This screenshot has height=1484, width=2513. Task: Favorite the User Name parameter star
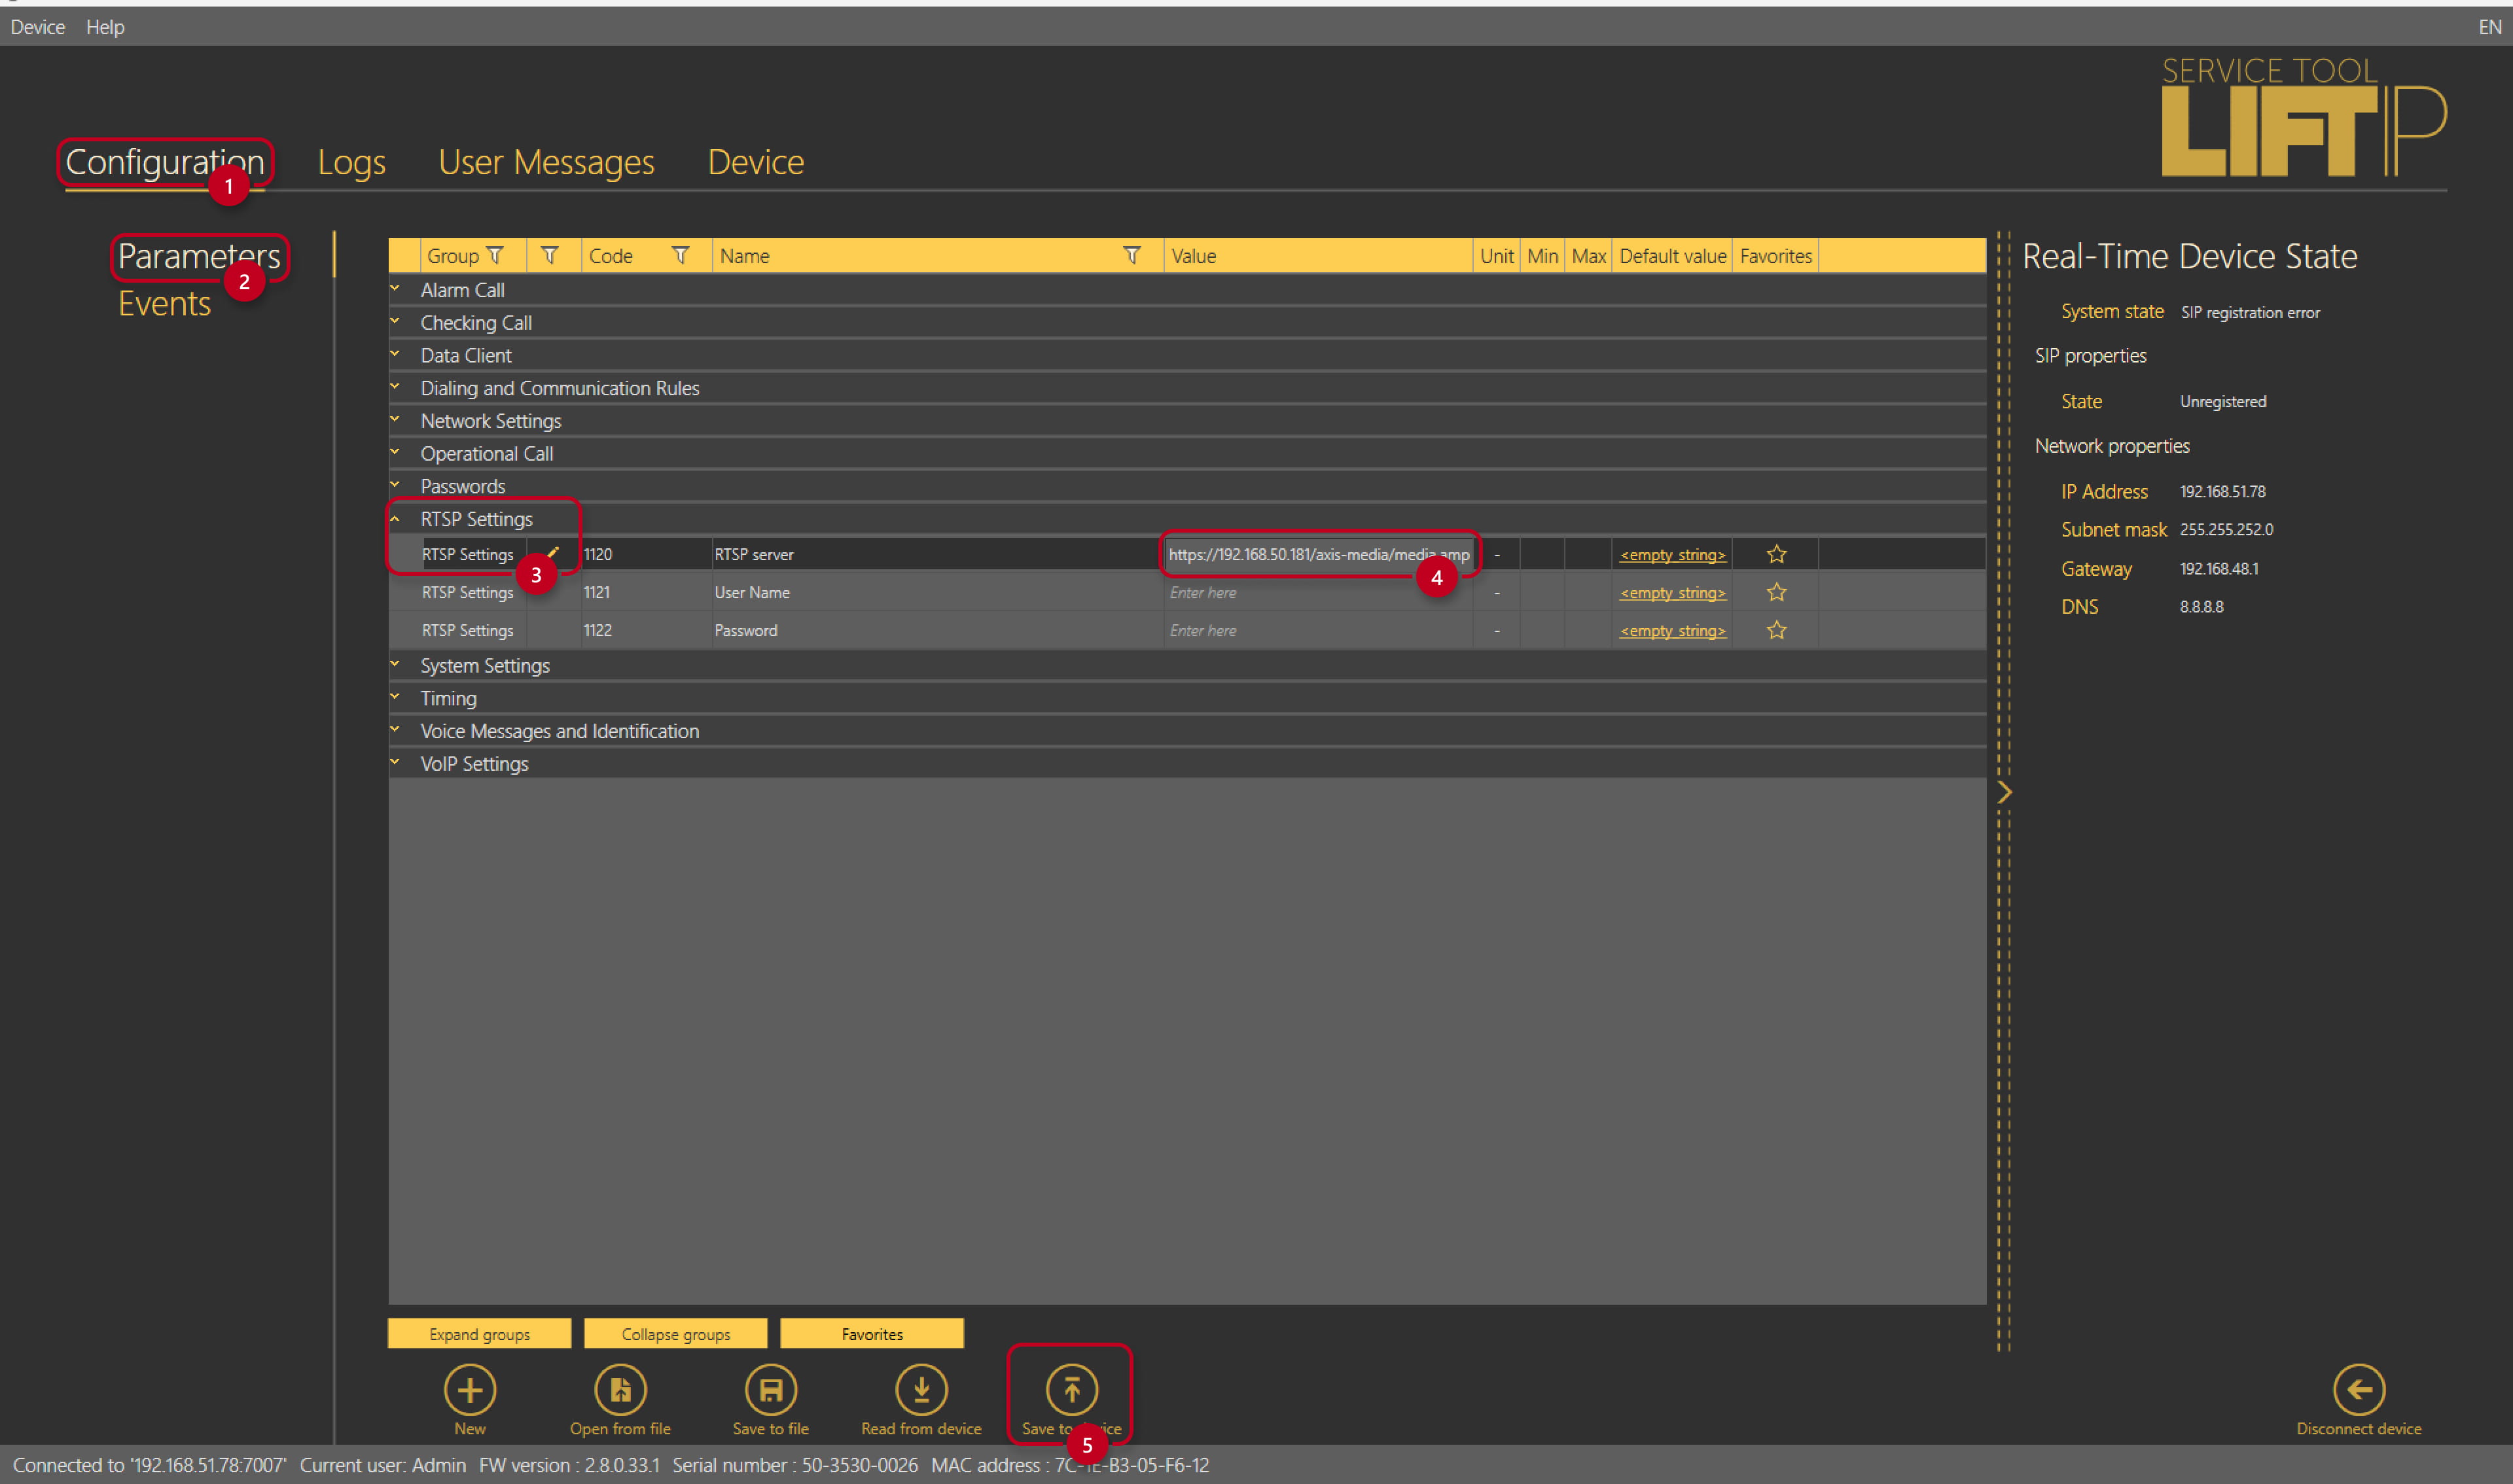(x=1776, y=592)
